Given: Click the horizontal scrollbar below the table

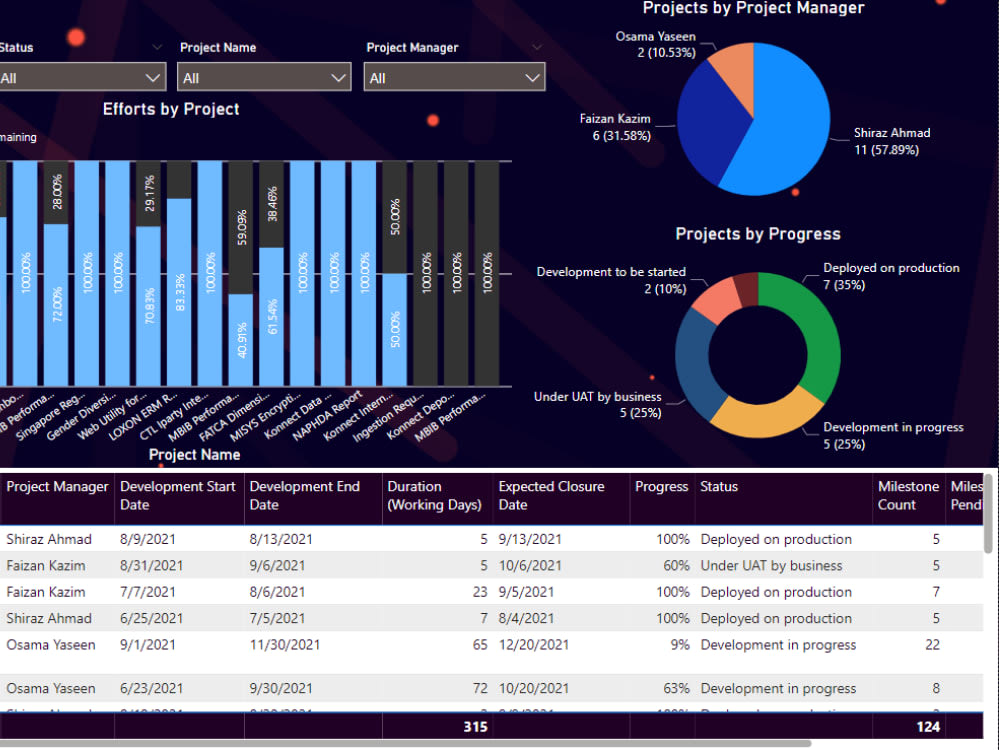Looking at the screenshot, I should click(x=400, y=741).
